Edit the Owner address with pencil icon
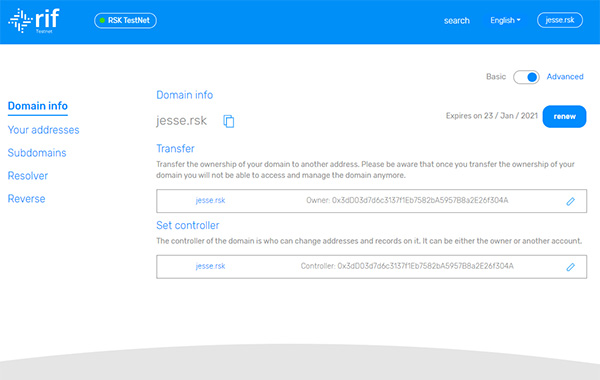Image resolution: width=600 pixels, height=380 pixels. click(x=570, y=201)
